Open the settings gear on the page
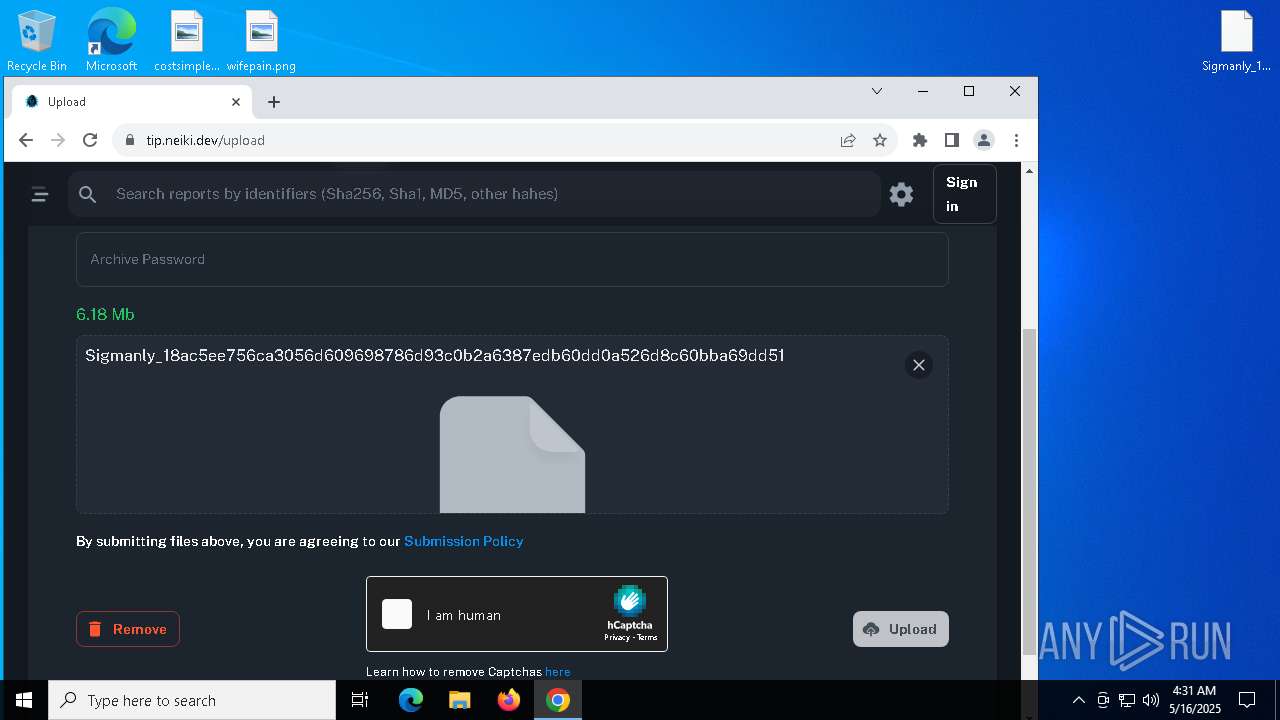This screenshot has width=1280, height=720. coord(901,194)
